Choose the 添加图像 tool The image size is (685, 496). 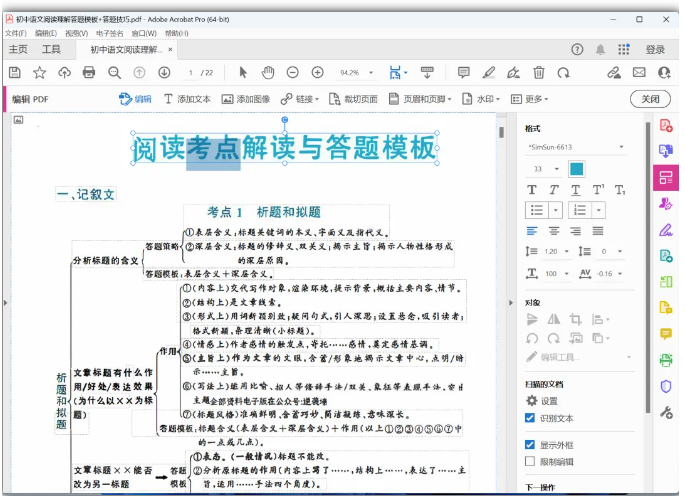[x=246, y=99]
